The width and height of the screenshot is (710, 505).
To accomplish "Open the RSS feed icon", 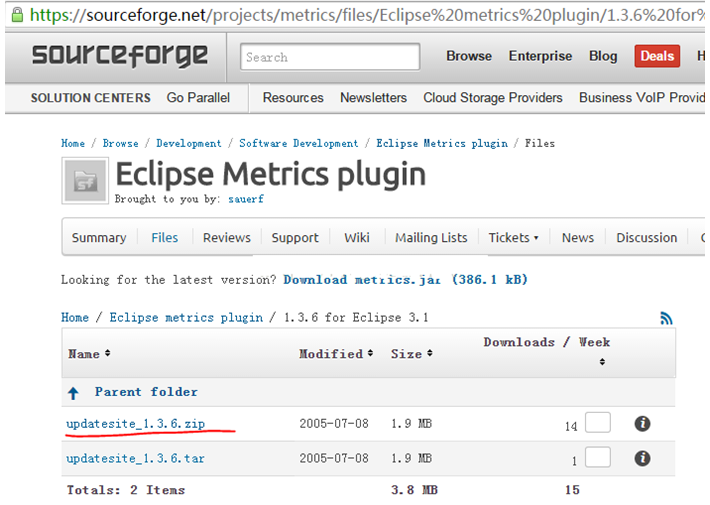I will click(x=667, y=318).
